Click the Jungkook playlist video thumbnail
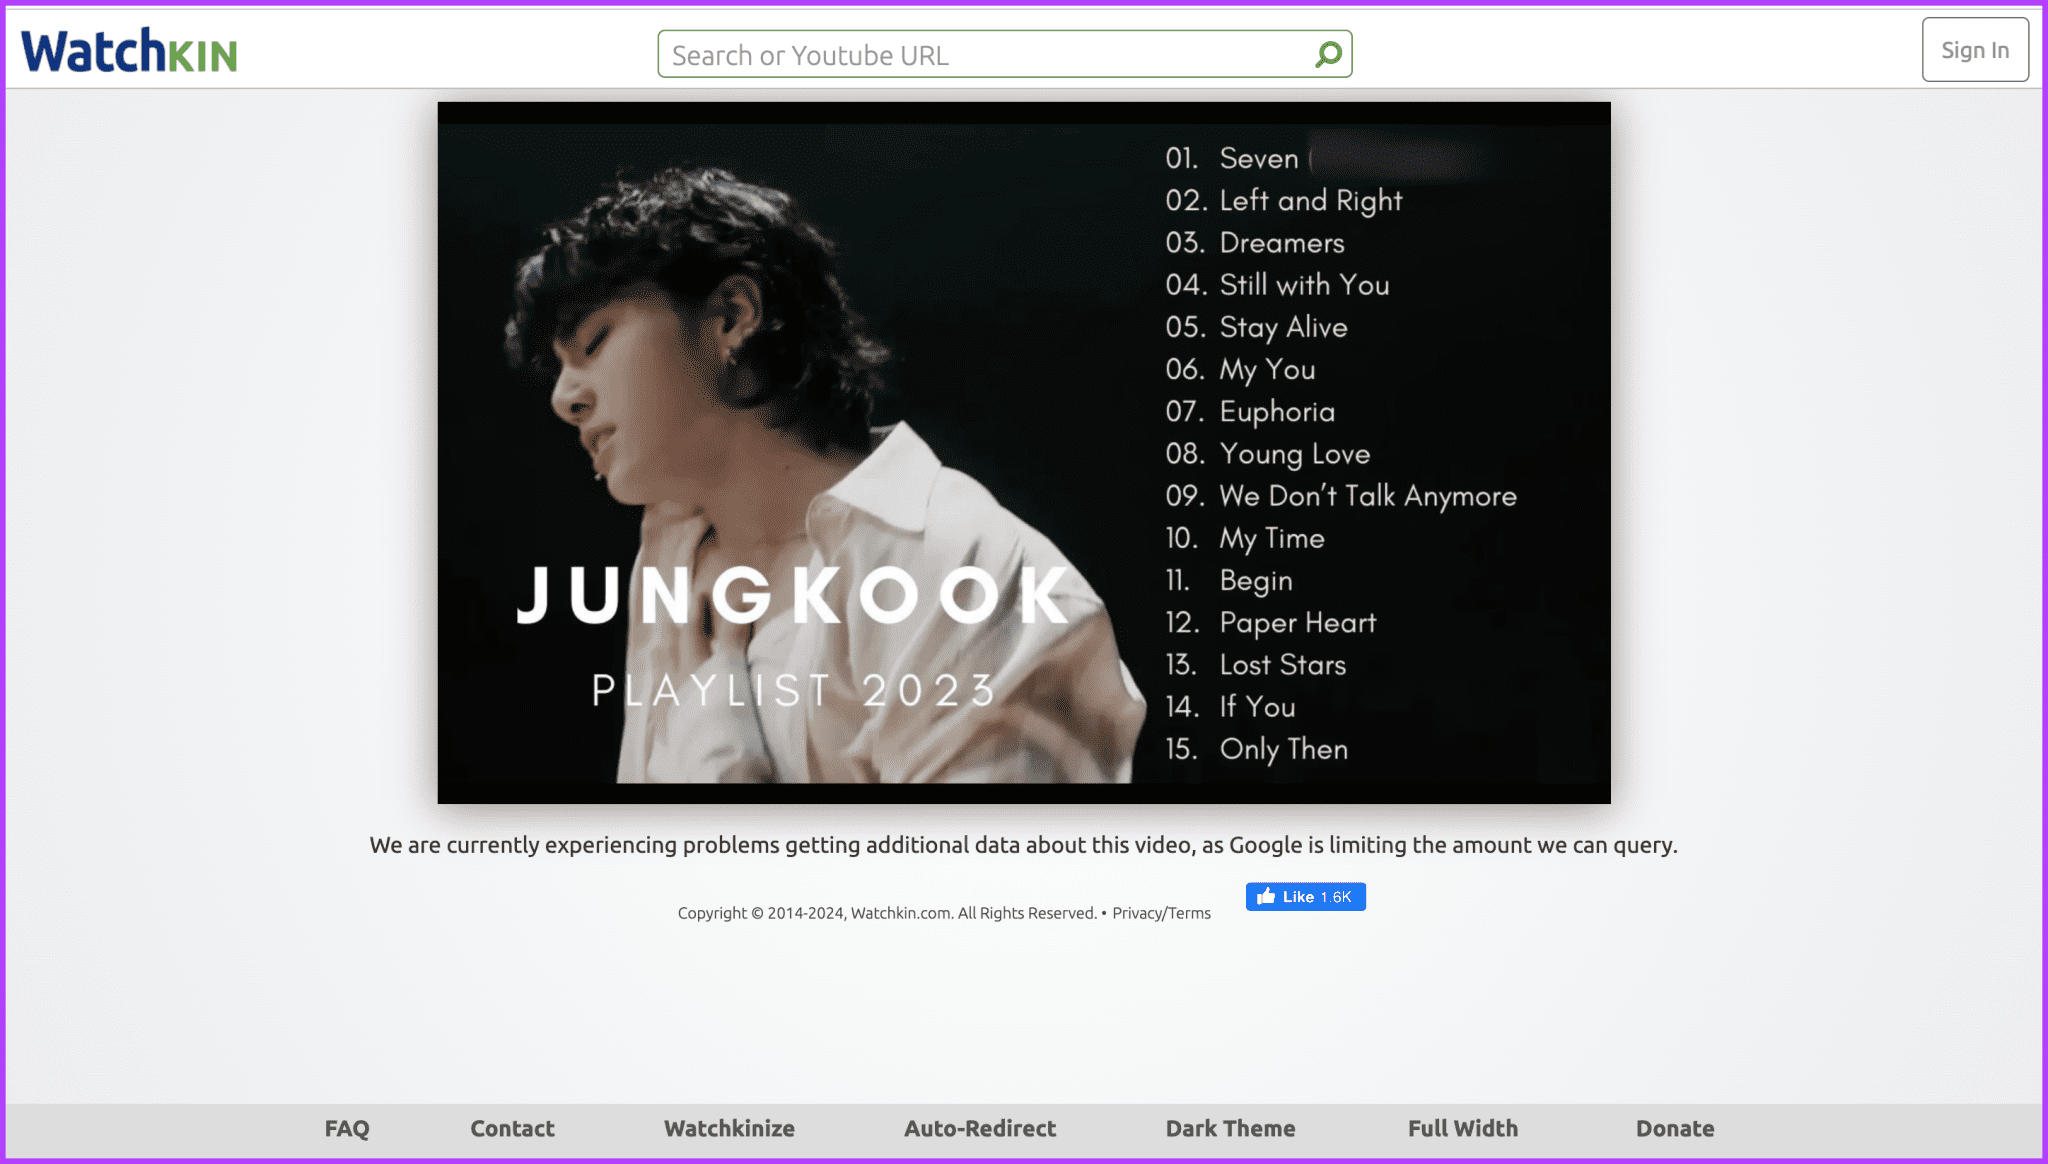Viewport: 2048px width, 1164px height. coord(1023,451)
